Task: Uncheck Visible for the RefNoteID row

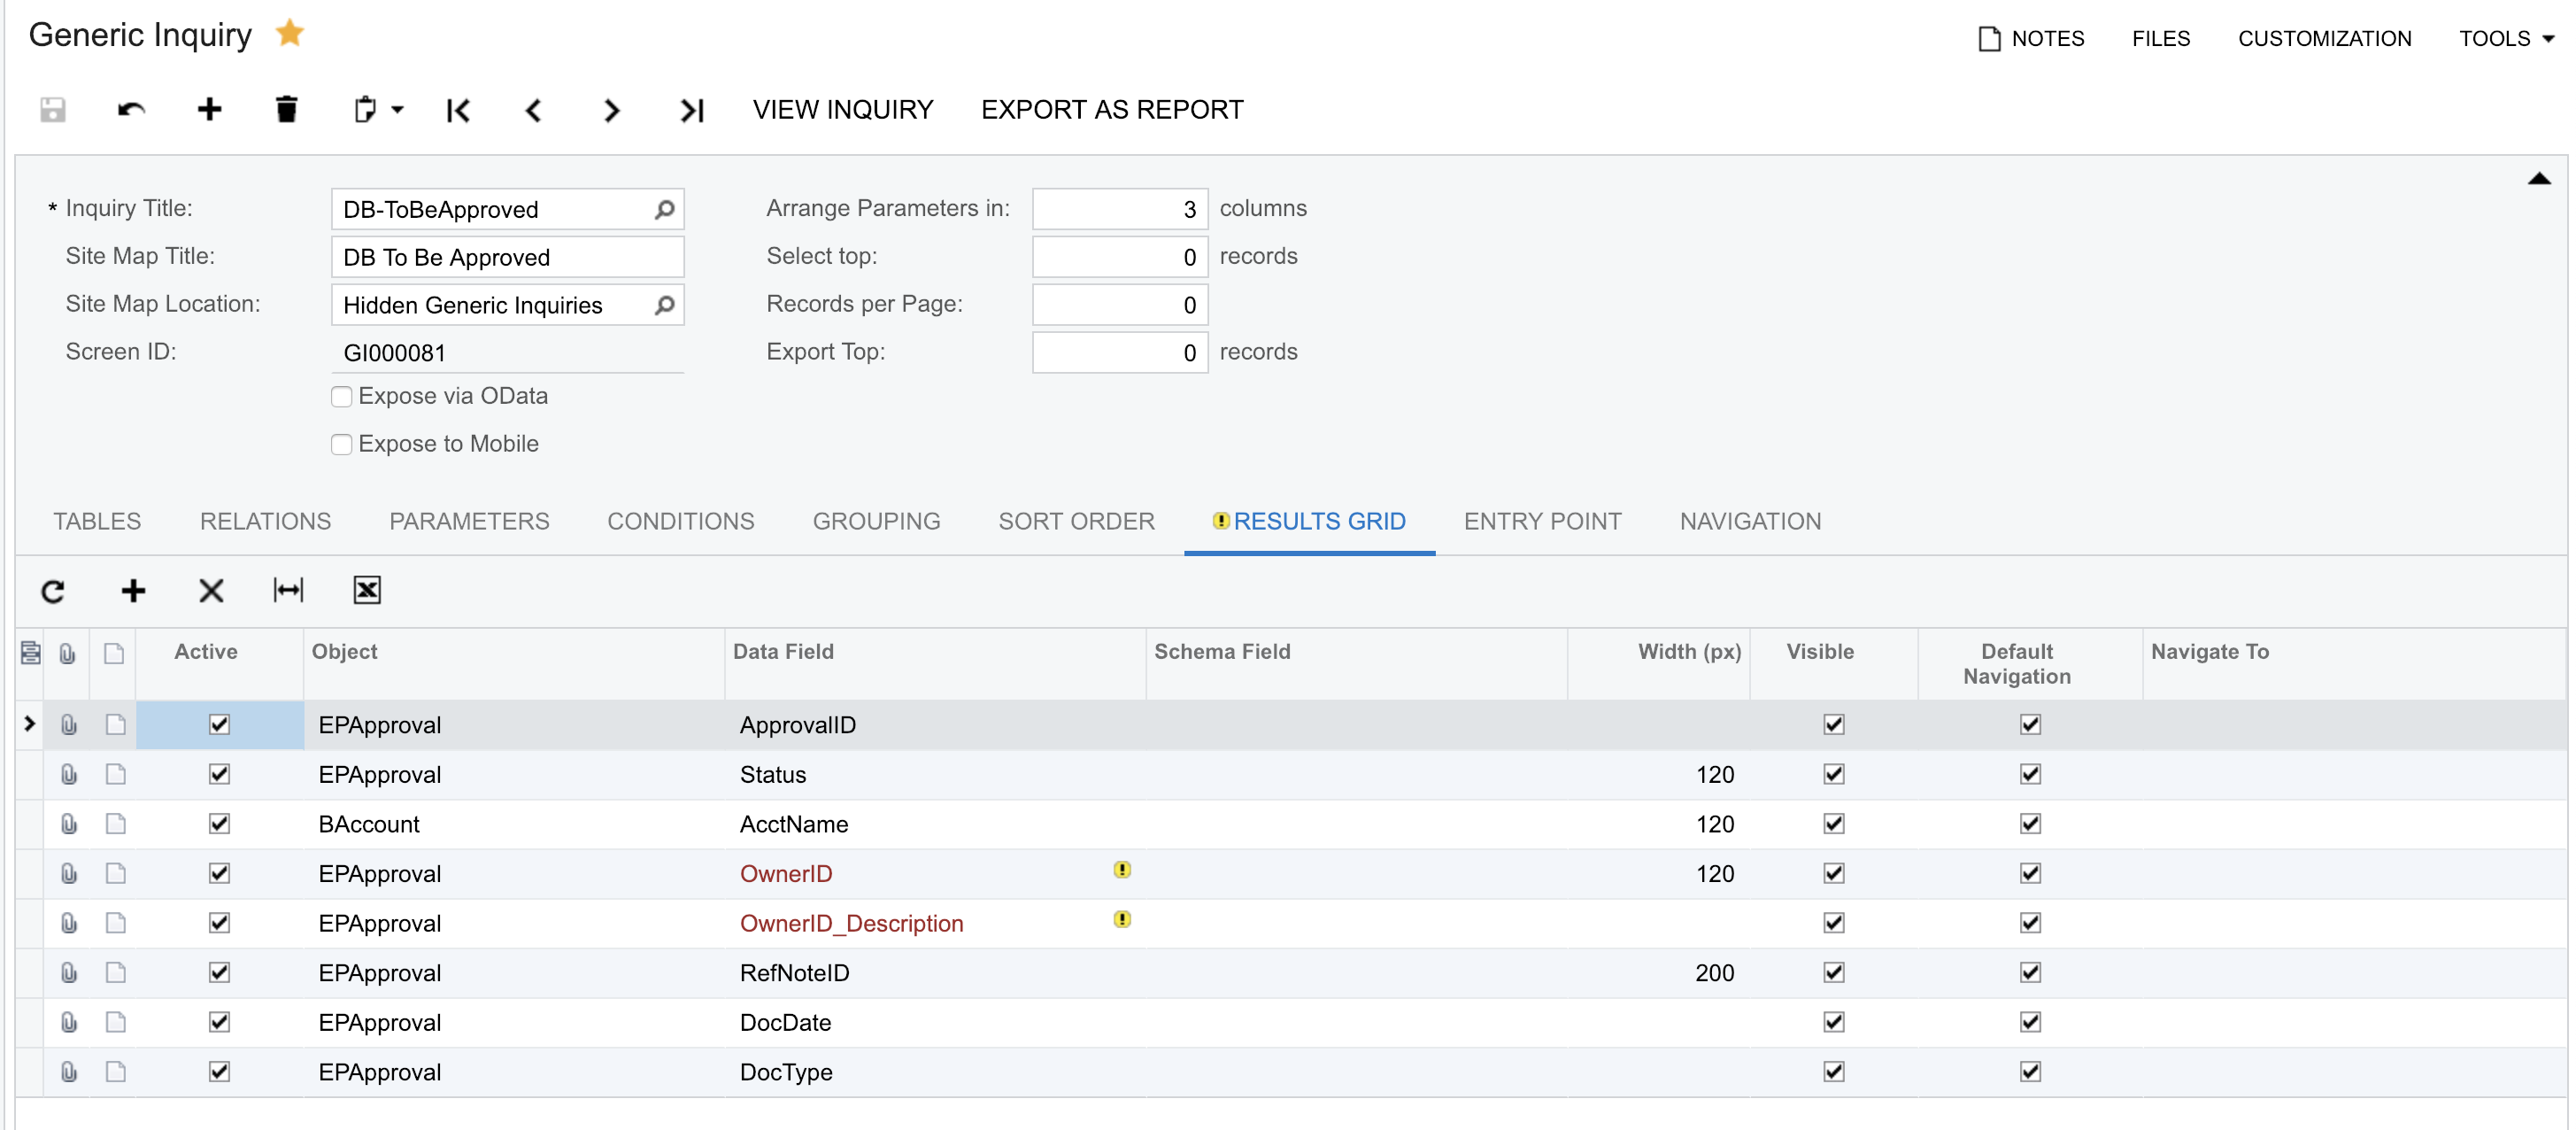Action: pos(1833,972)
